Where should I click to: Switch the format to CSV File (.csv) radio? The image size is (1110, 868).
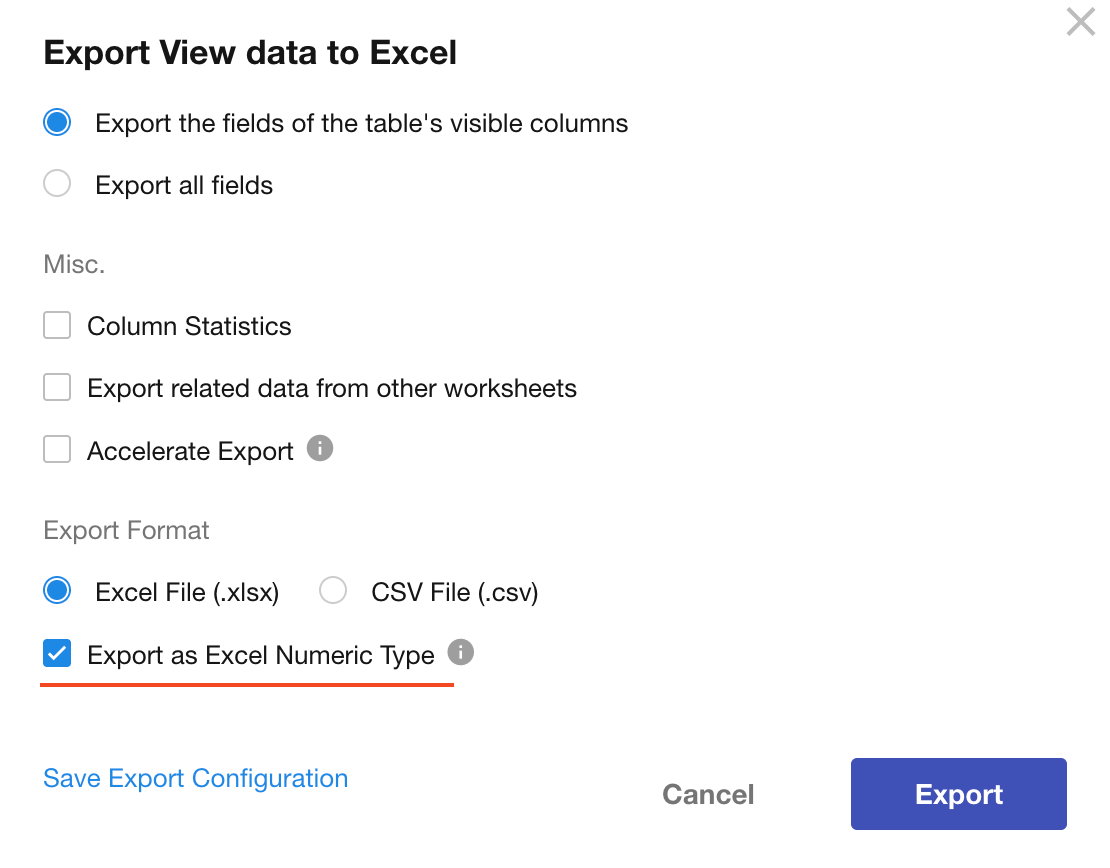click(x=333, y=591)
